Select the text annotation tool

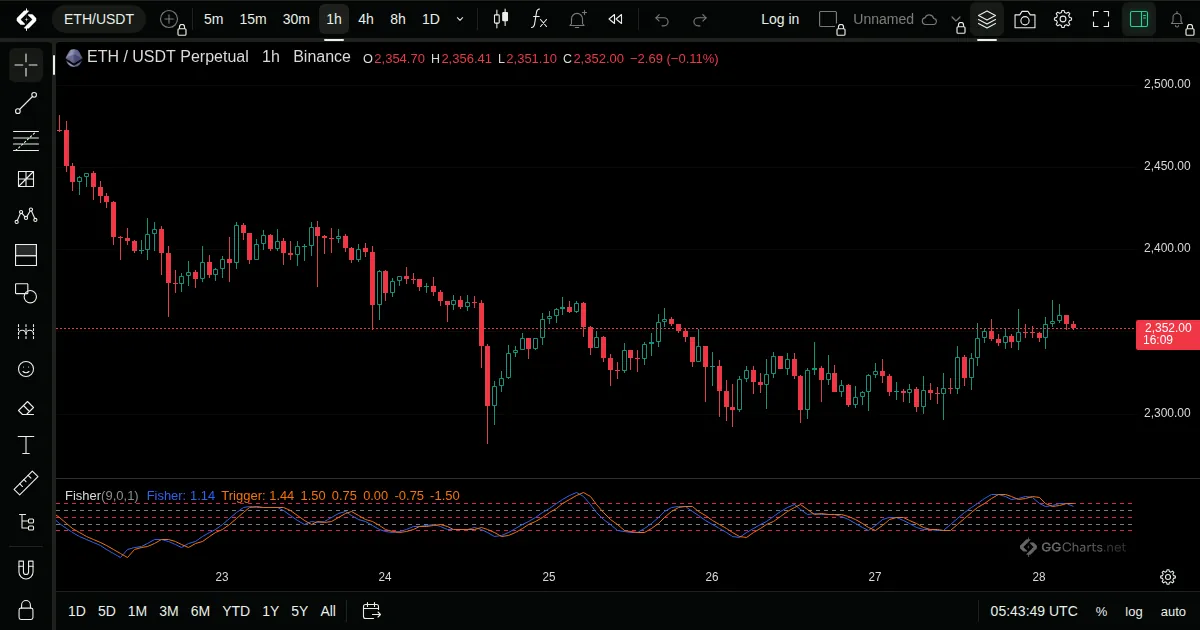pos(26,446)
